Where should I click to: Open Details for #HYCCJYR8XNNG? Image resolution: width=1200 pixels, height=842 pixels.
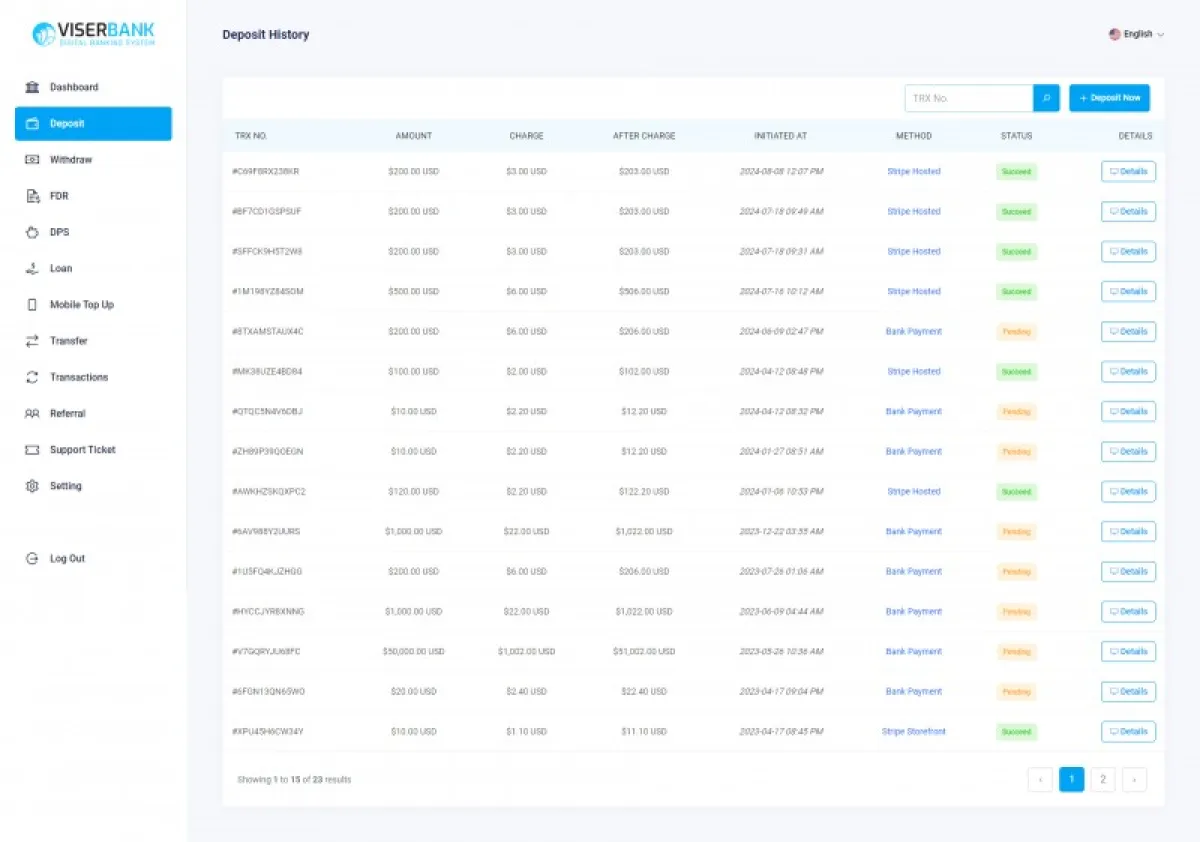click(x=1128, y=612)
